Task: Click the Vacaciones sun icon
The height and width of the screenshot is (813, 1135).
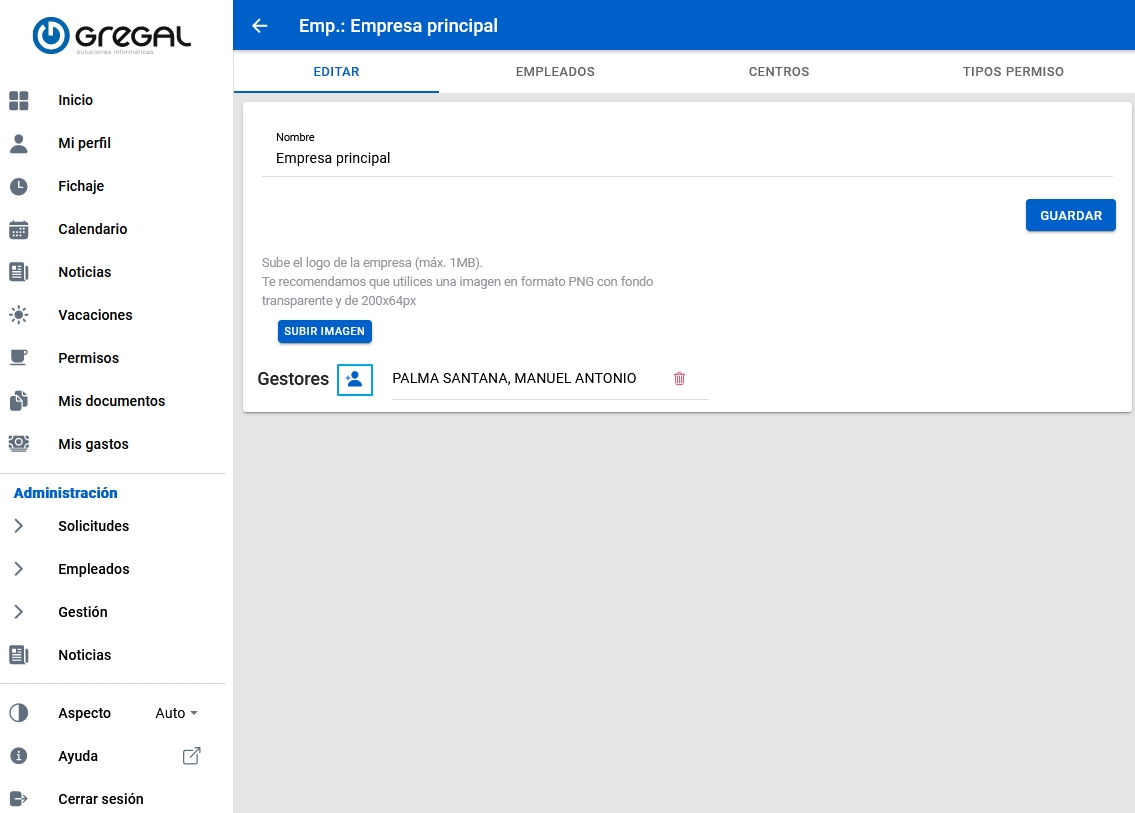Action: [19, 315]
